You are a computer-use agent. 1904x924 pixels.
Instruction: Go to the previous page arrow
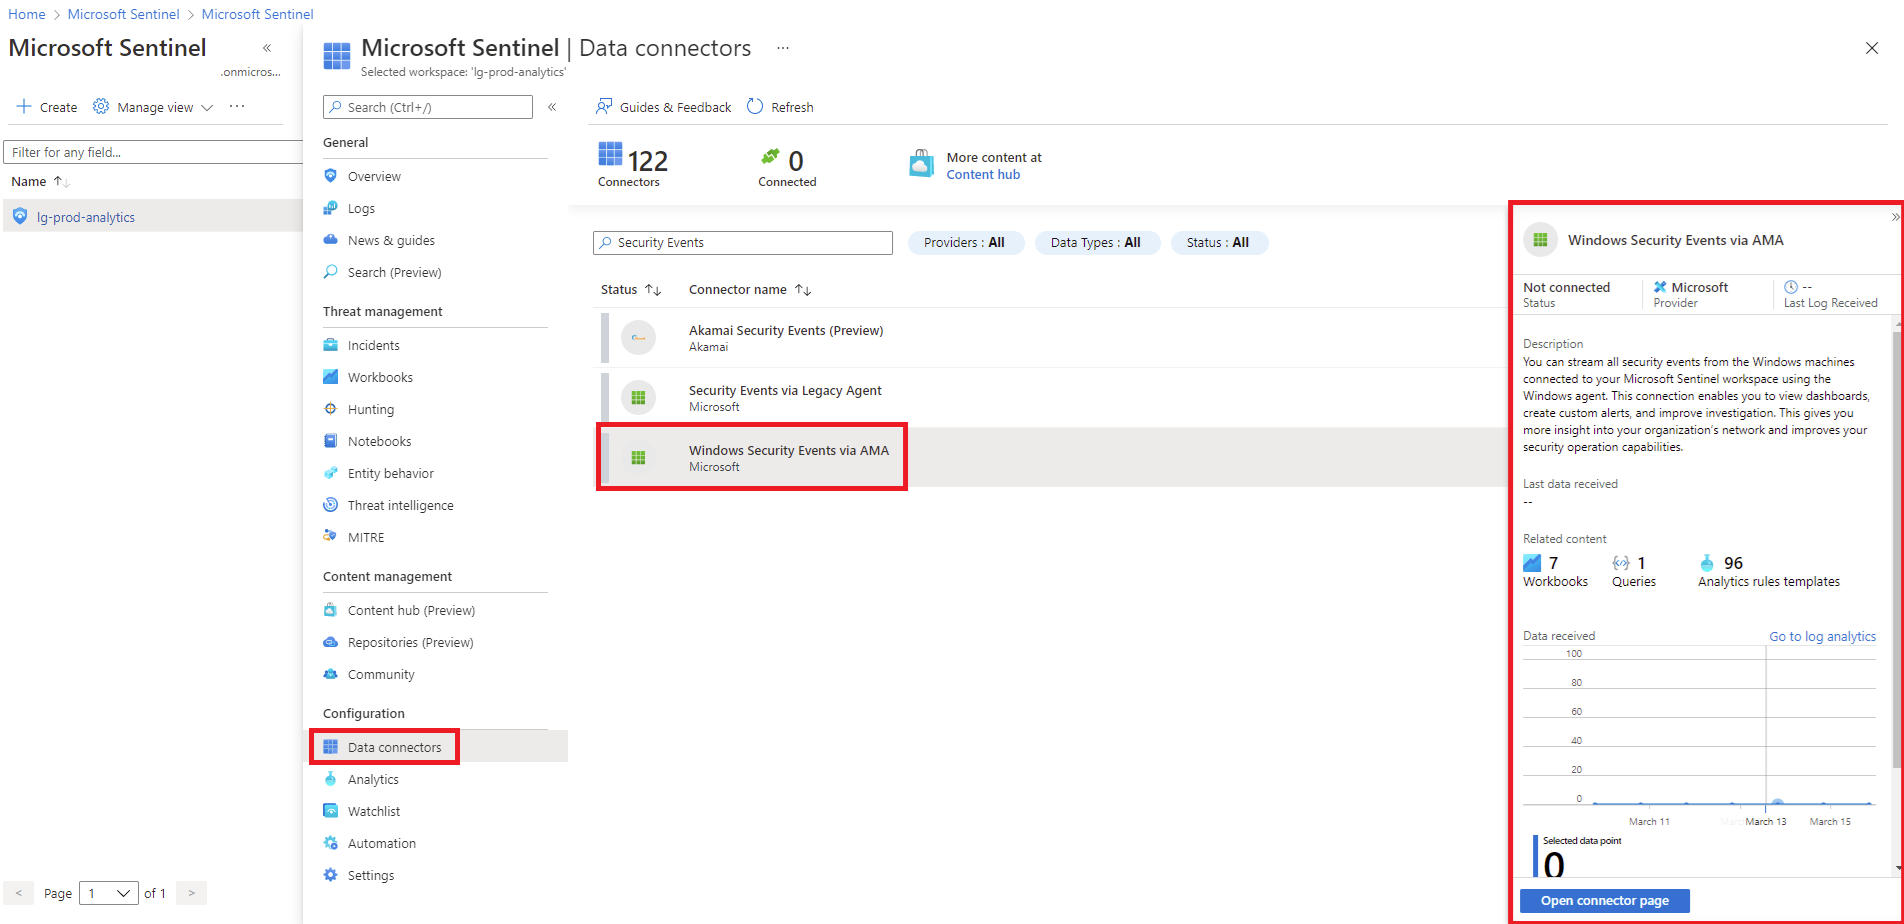pos(18,893)
